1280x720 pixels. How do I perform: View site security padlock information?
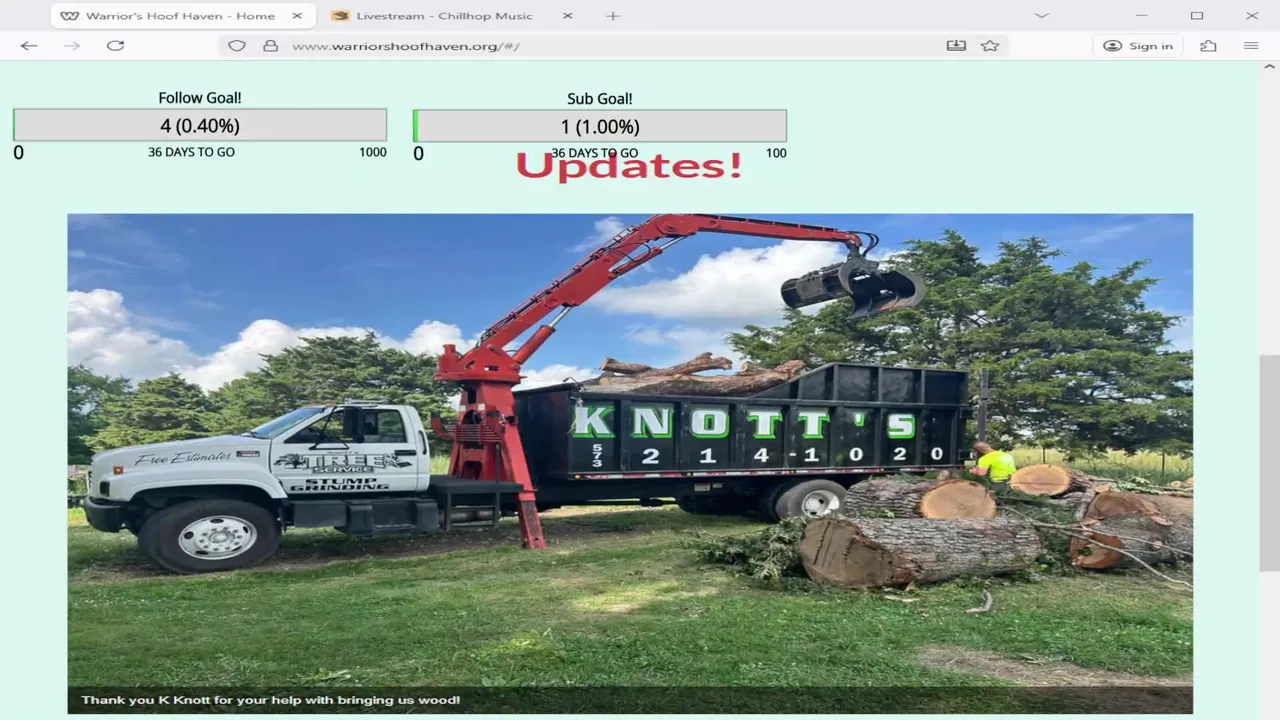(x=270, y=46)
